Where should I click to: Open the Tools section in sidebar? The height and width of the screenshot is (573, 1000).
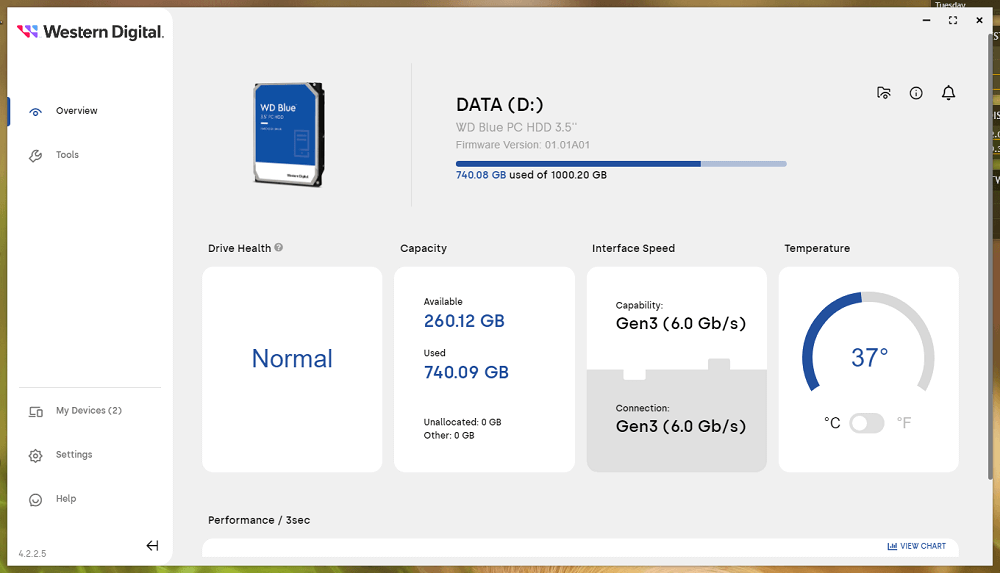click(67, 155)
